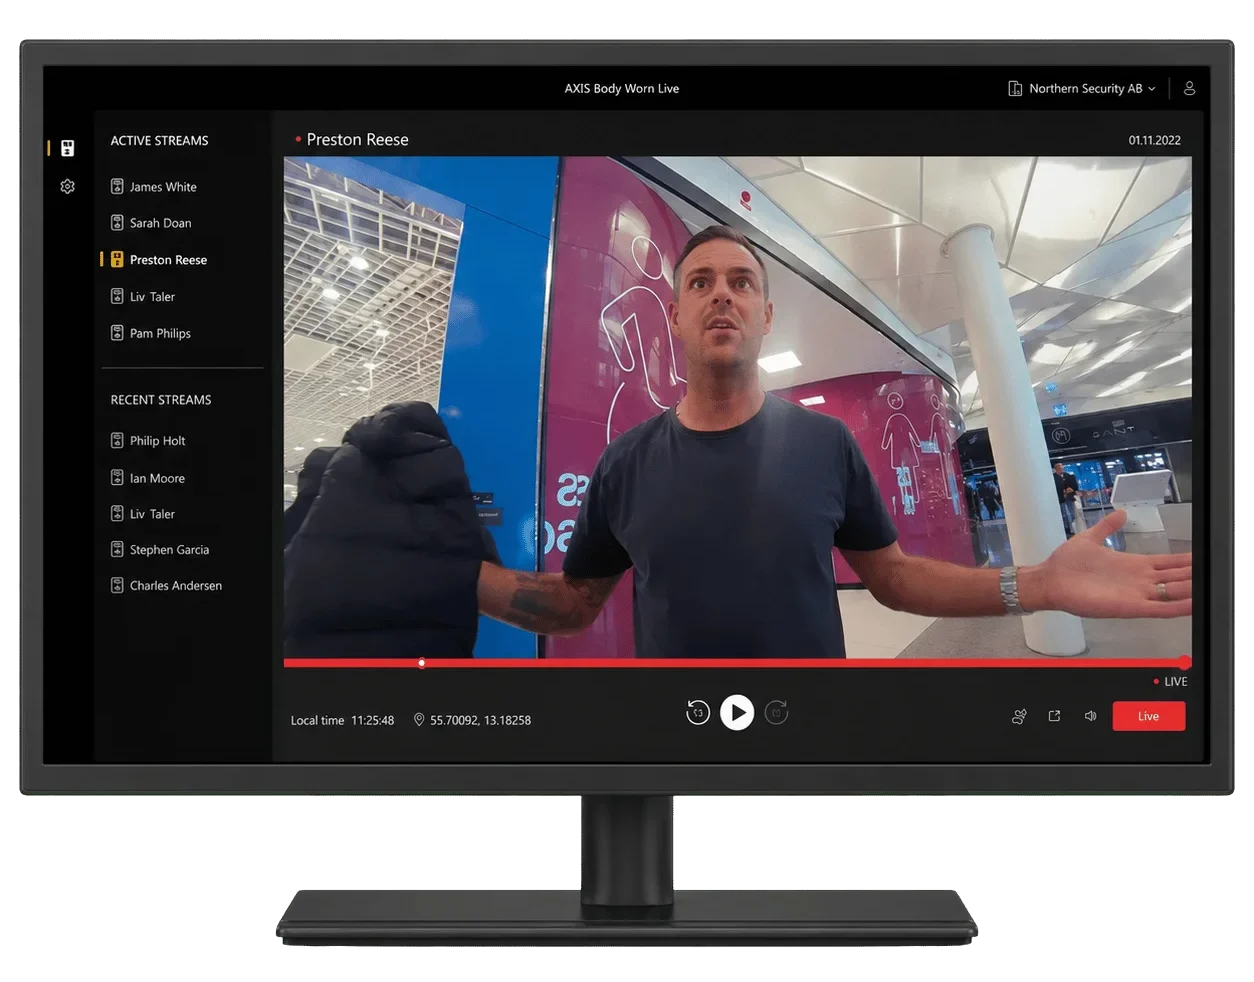
Task: Click the AXIS Body Worn Live title
Action: coord(622,89)
